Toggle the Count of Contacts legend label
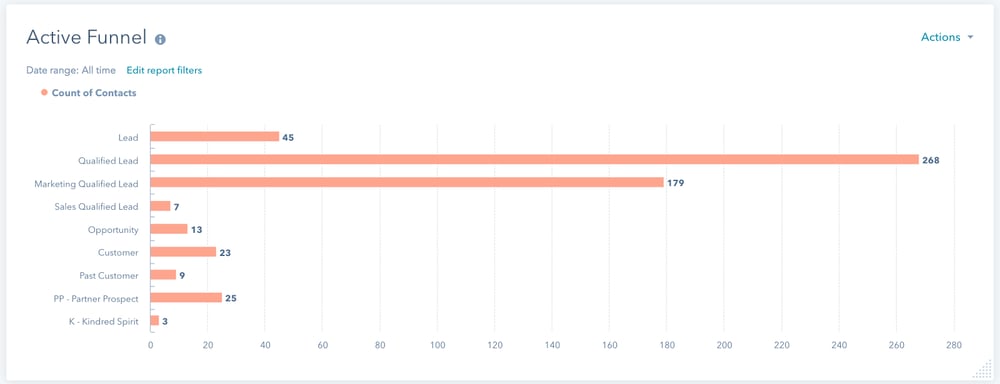The image size is (1000, 384). point(94,93)
